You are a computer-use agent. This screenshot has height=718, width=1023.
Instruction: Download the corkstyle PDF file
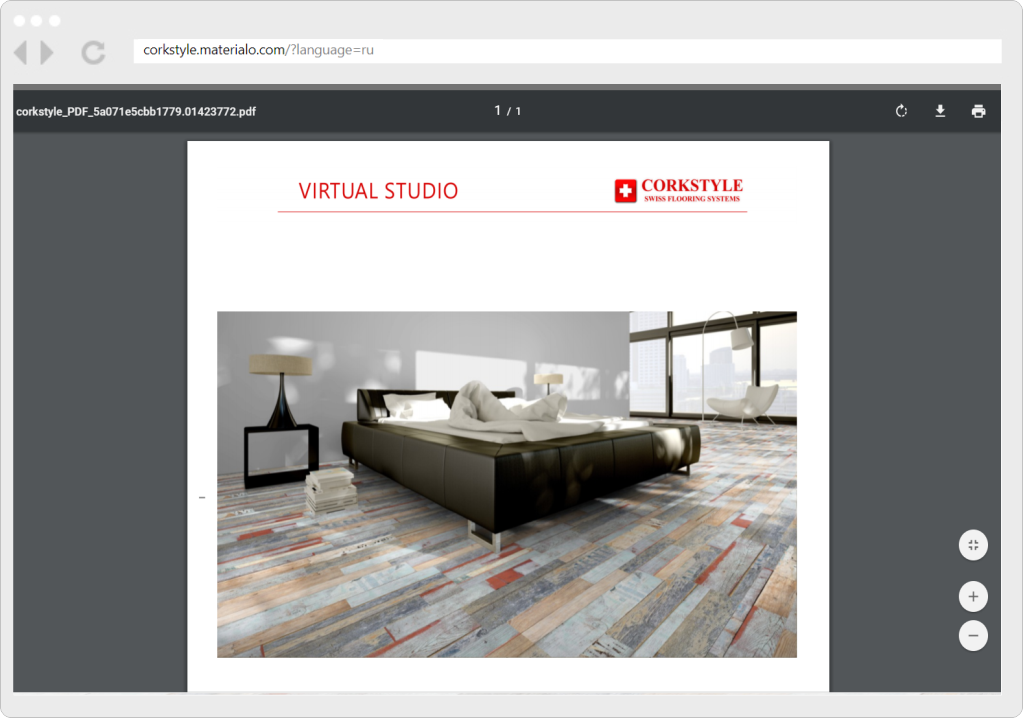940,111
